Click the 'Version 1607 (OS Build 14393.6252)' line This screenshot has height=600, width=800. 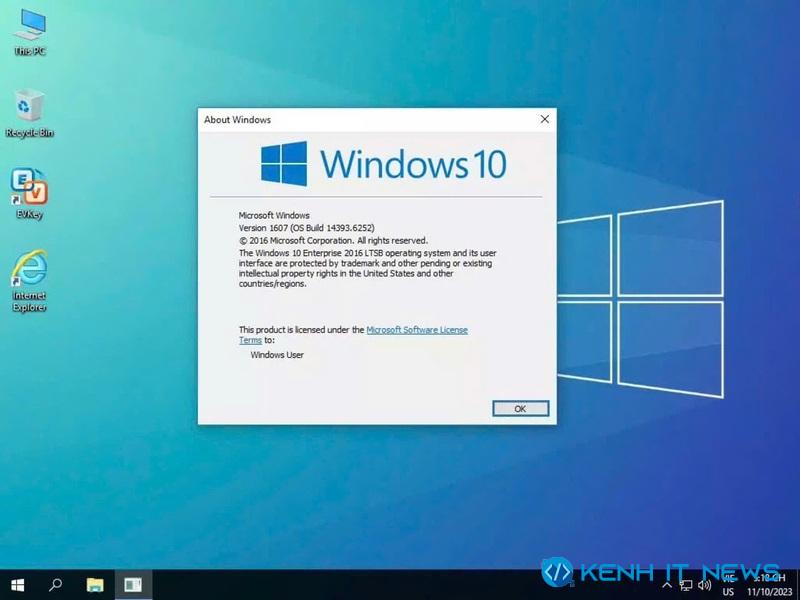click(307, 228)
